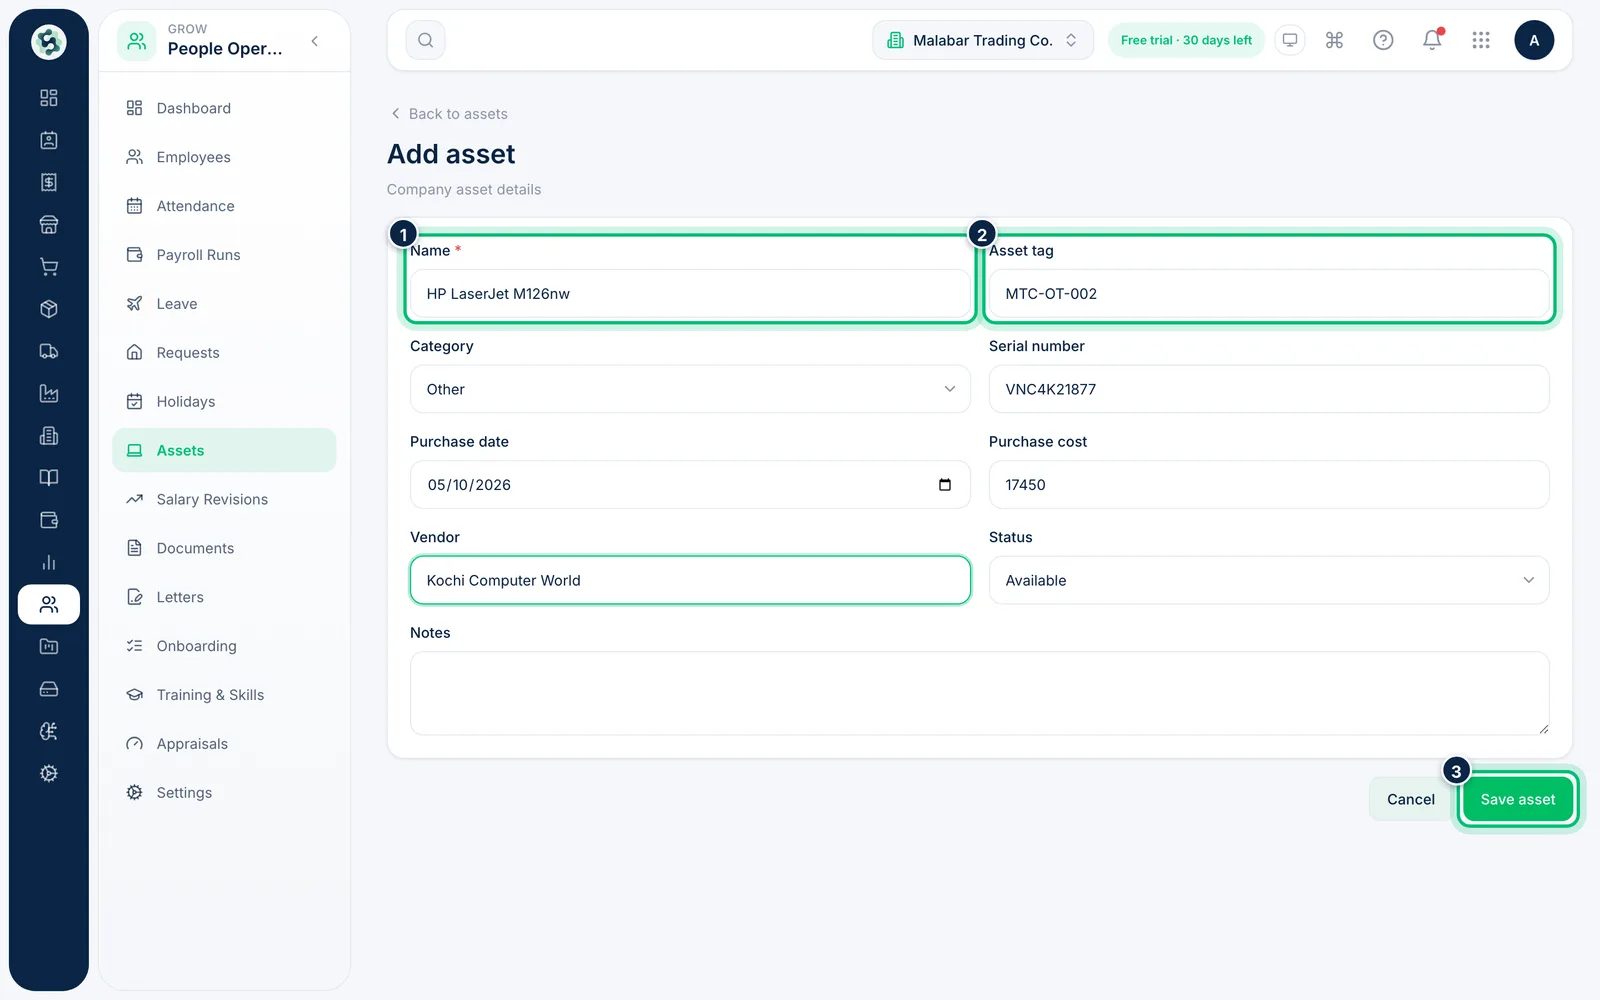Open the Status dropdown showing Available
The height and width of the screenshot is (1000, 1600).
point(1269,580)
